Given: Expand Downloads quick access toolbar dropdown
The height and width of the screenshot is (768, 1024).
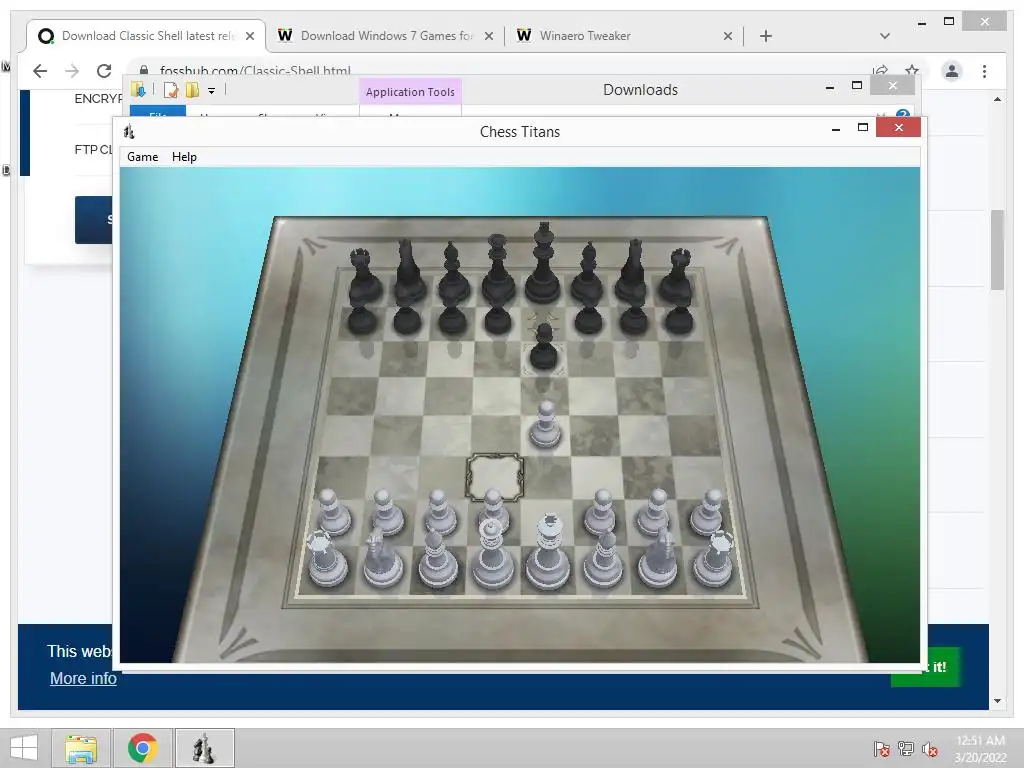Looking at the screenshot, I should (x=212, y=91).
